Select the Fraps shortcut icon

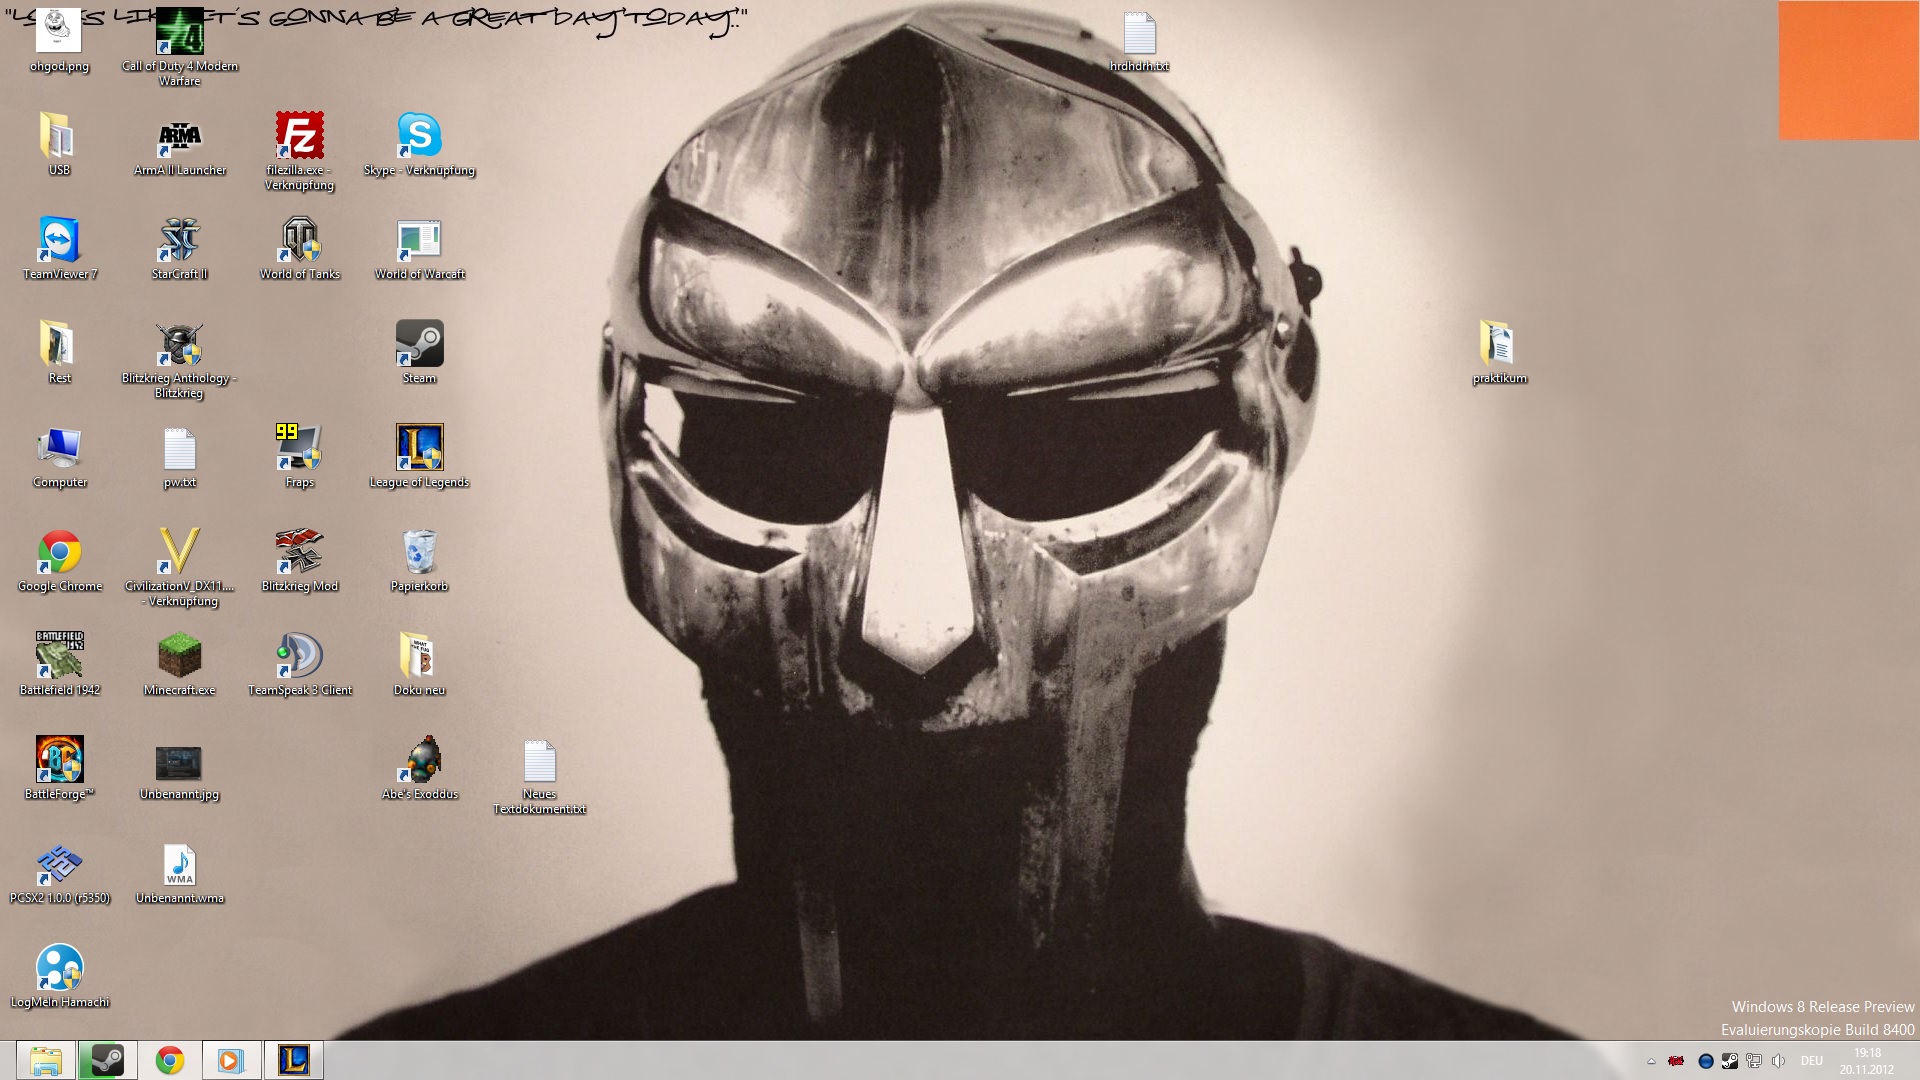pos(299,448)
